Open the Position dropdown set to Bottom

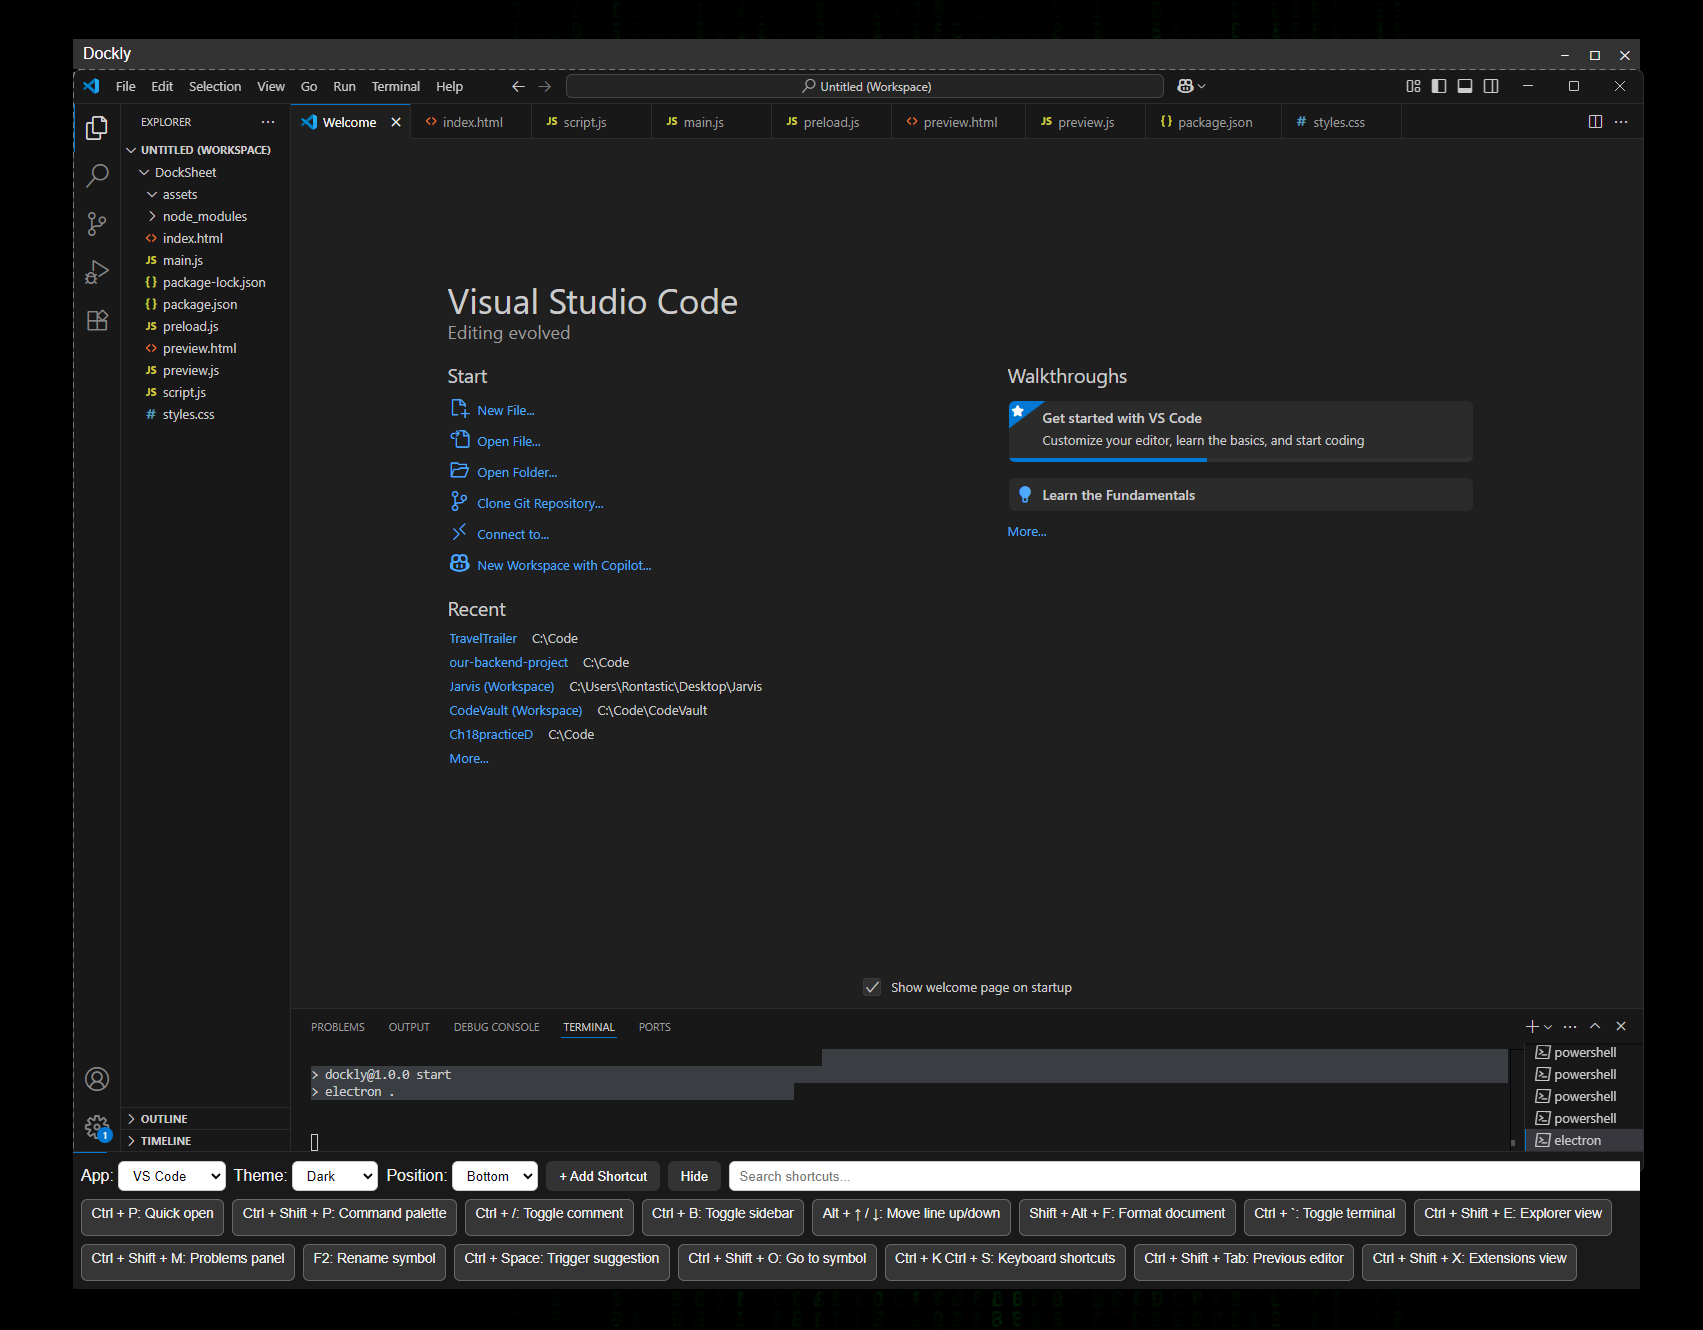[494, 1175]
